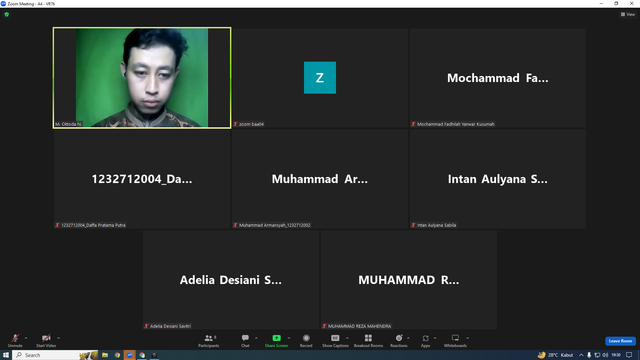The height and width of the screenshot is (360, 640).
Task: Click the green encryption shield icon
Action: click(7, 14)
